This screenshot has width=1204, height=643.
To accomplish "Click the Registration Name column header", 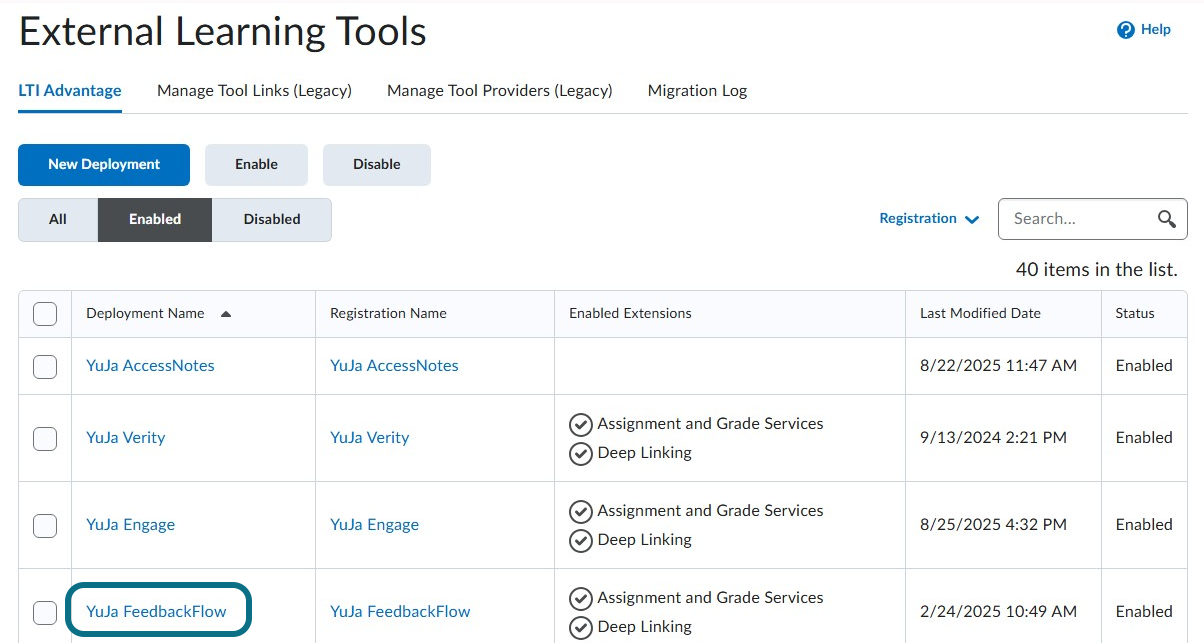I will tap(388, 314).
